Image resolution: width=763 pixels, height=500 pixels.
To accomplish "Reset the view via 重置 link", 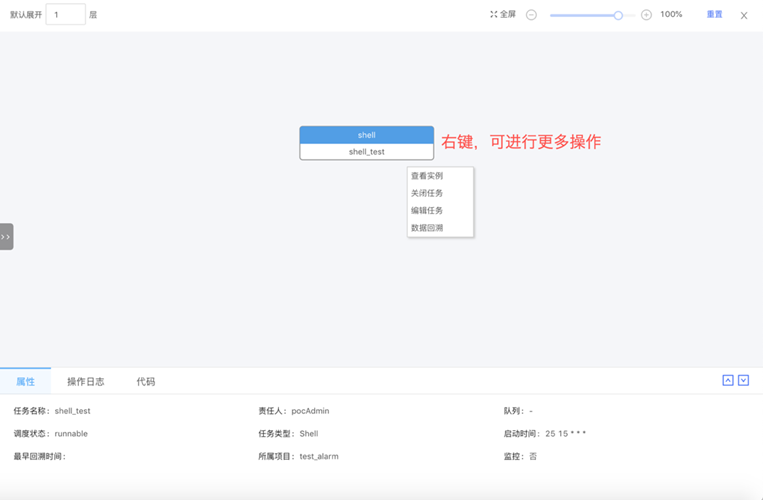I will [x=714, y=15].
